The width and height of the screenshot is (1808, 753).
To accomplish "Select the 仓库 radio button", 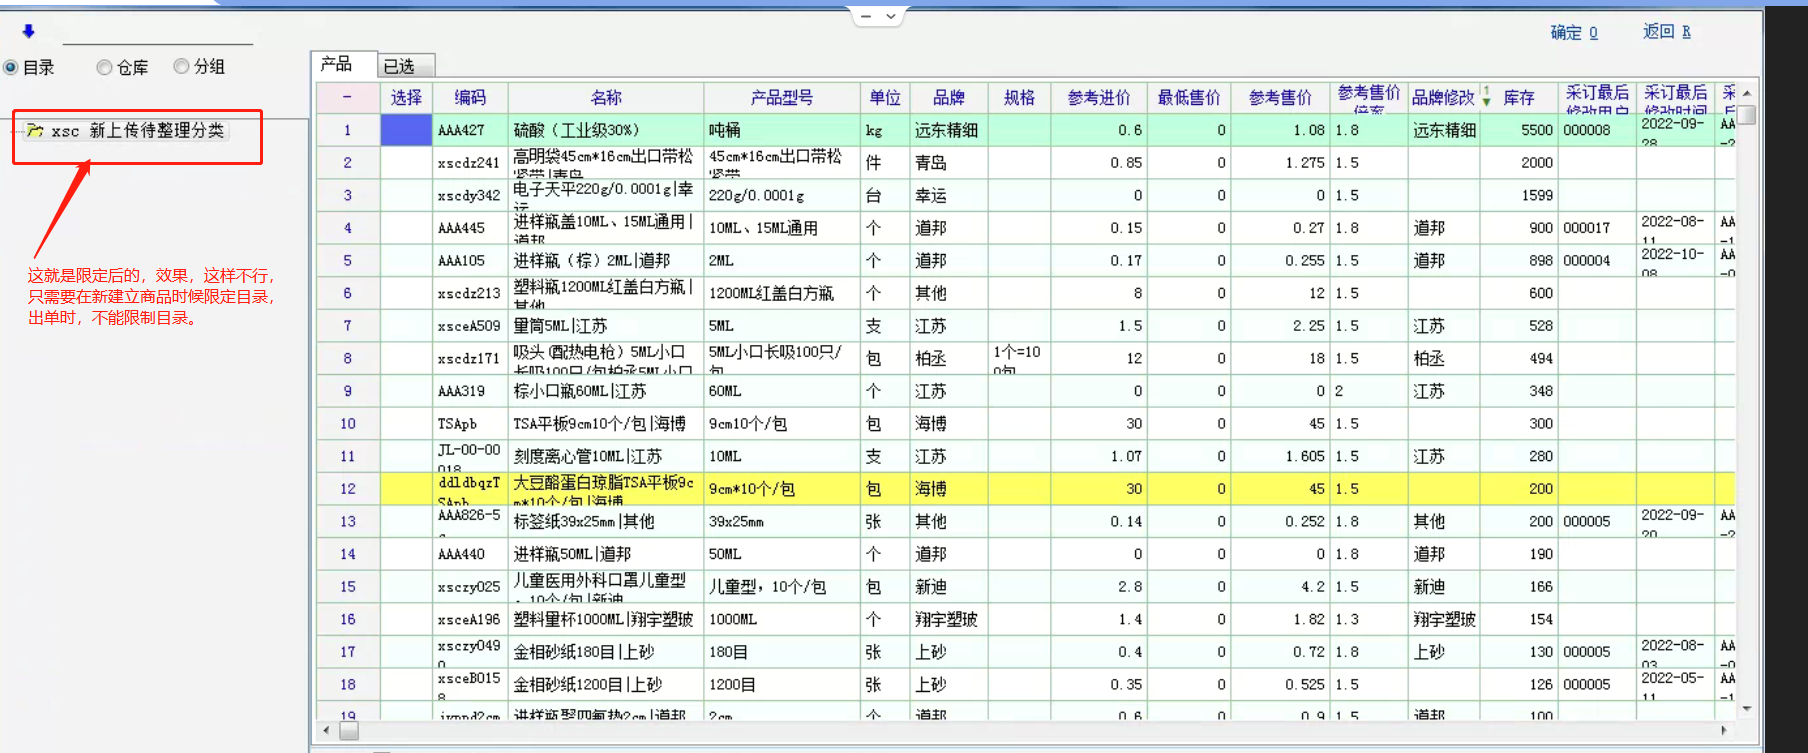I will [x=104, y=67].
